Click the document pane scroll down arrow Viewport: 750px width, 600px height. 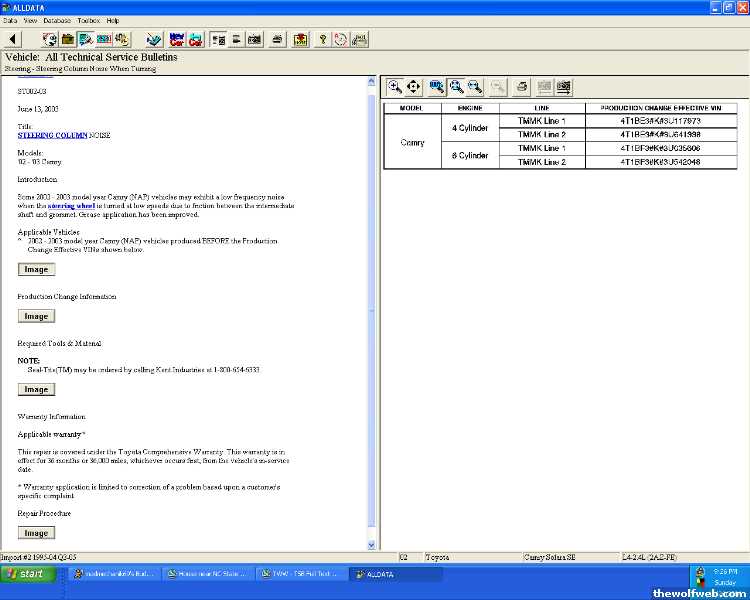[x=372, y=544]
